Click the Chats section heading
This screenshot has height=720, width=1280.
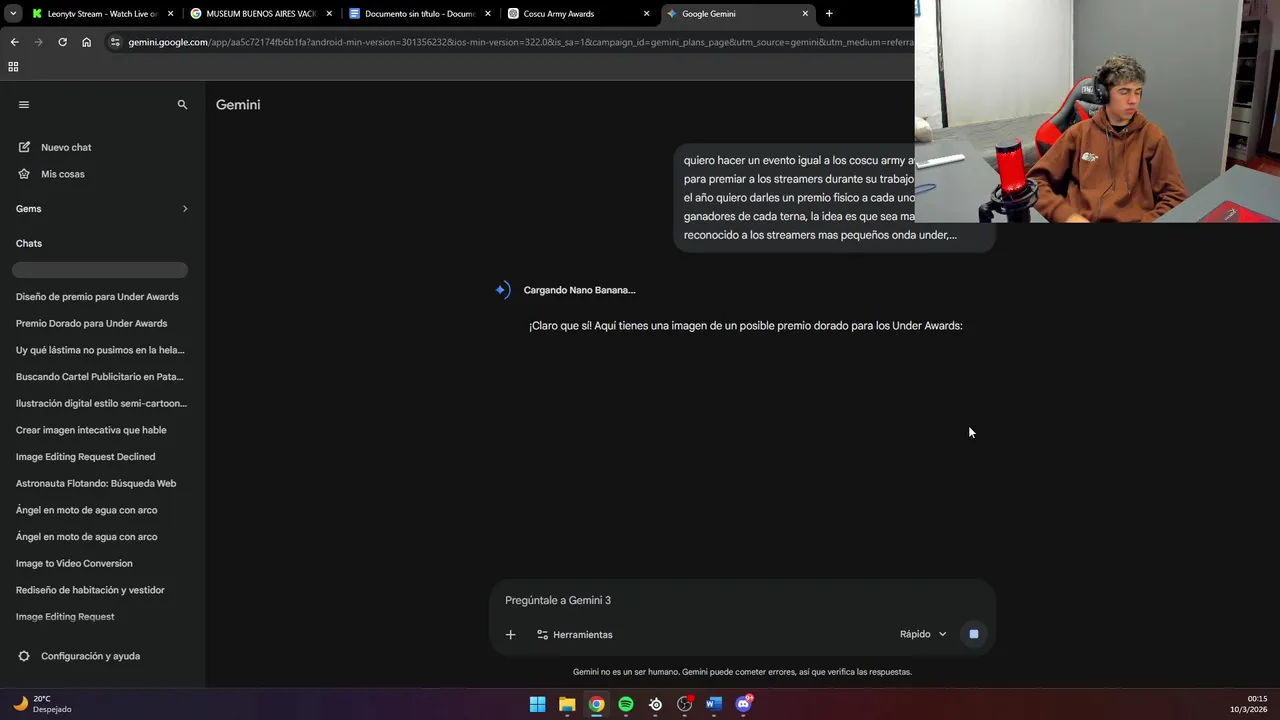pyautogui.click(x=29, y=243)
